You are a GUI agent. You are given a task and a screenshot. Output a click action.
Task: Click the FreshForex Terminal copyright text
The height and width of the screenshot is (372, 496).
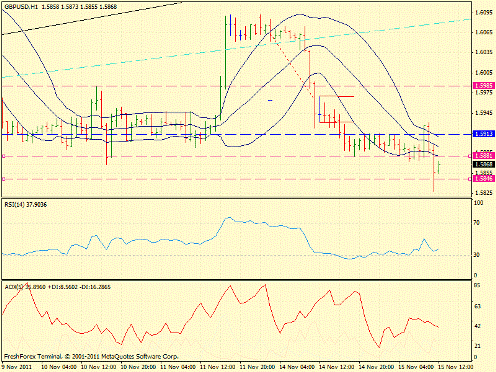pos(91,356)
